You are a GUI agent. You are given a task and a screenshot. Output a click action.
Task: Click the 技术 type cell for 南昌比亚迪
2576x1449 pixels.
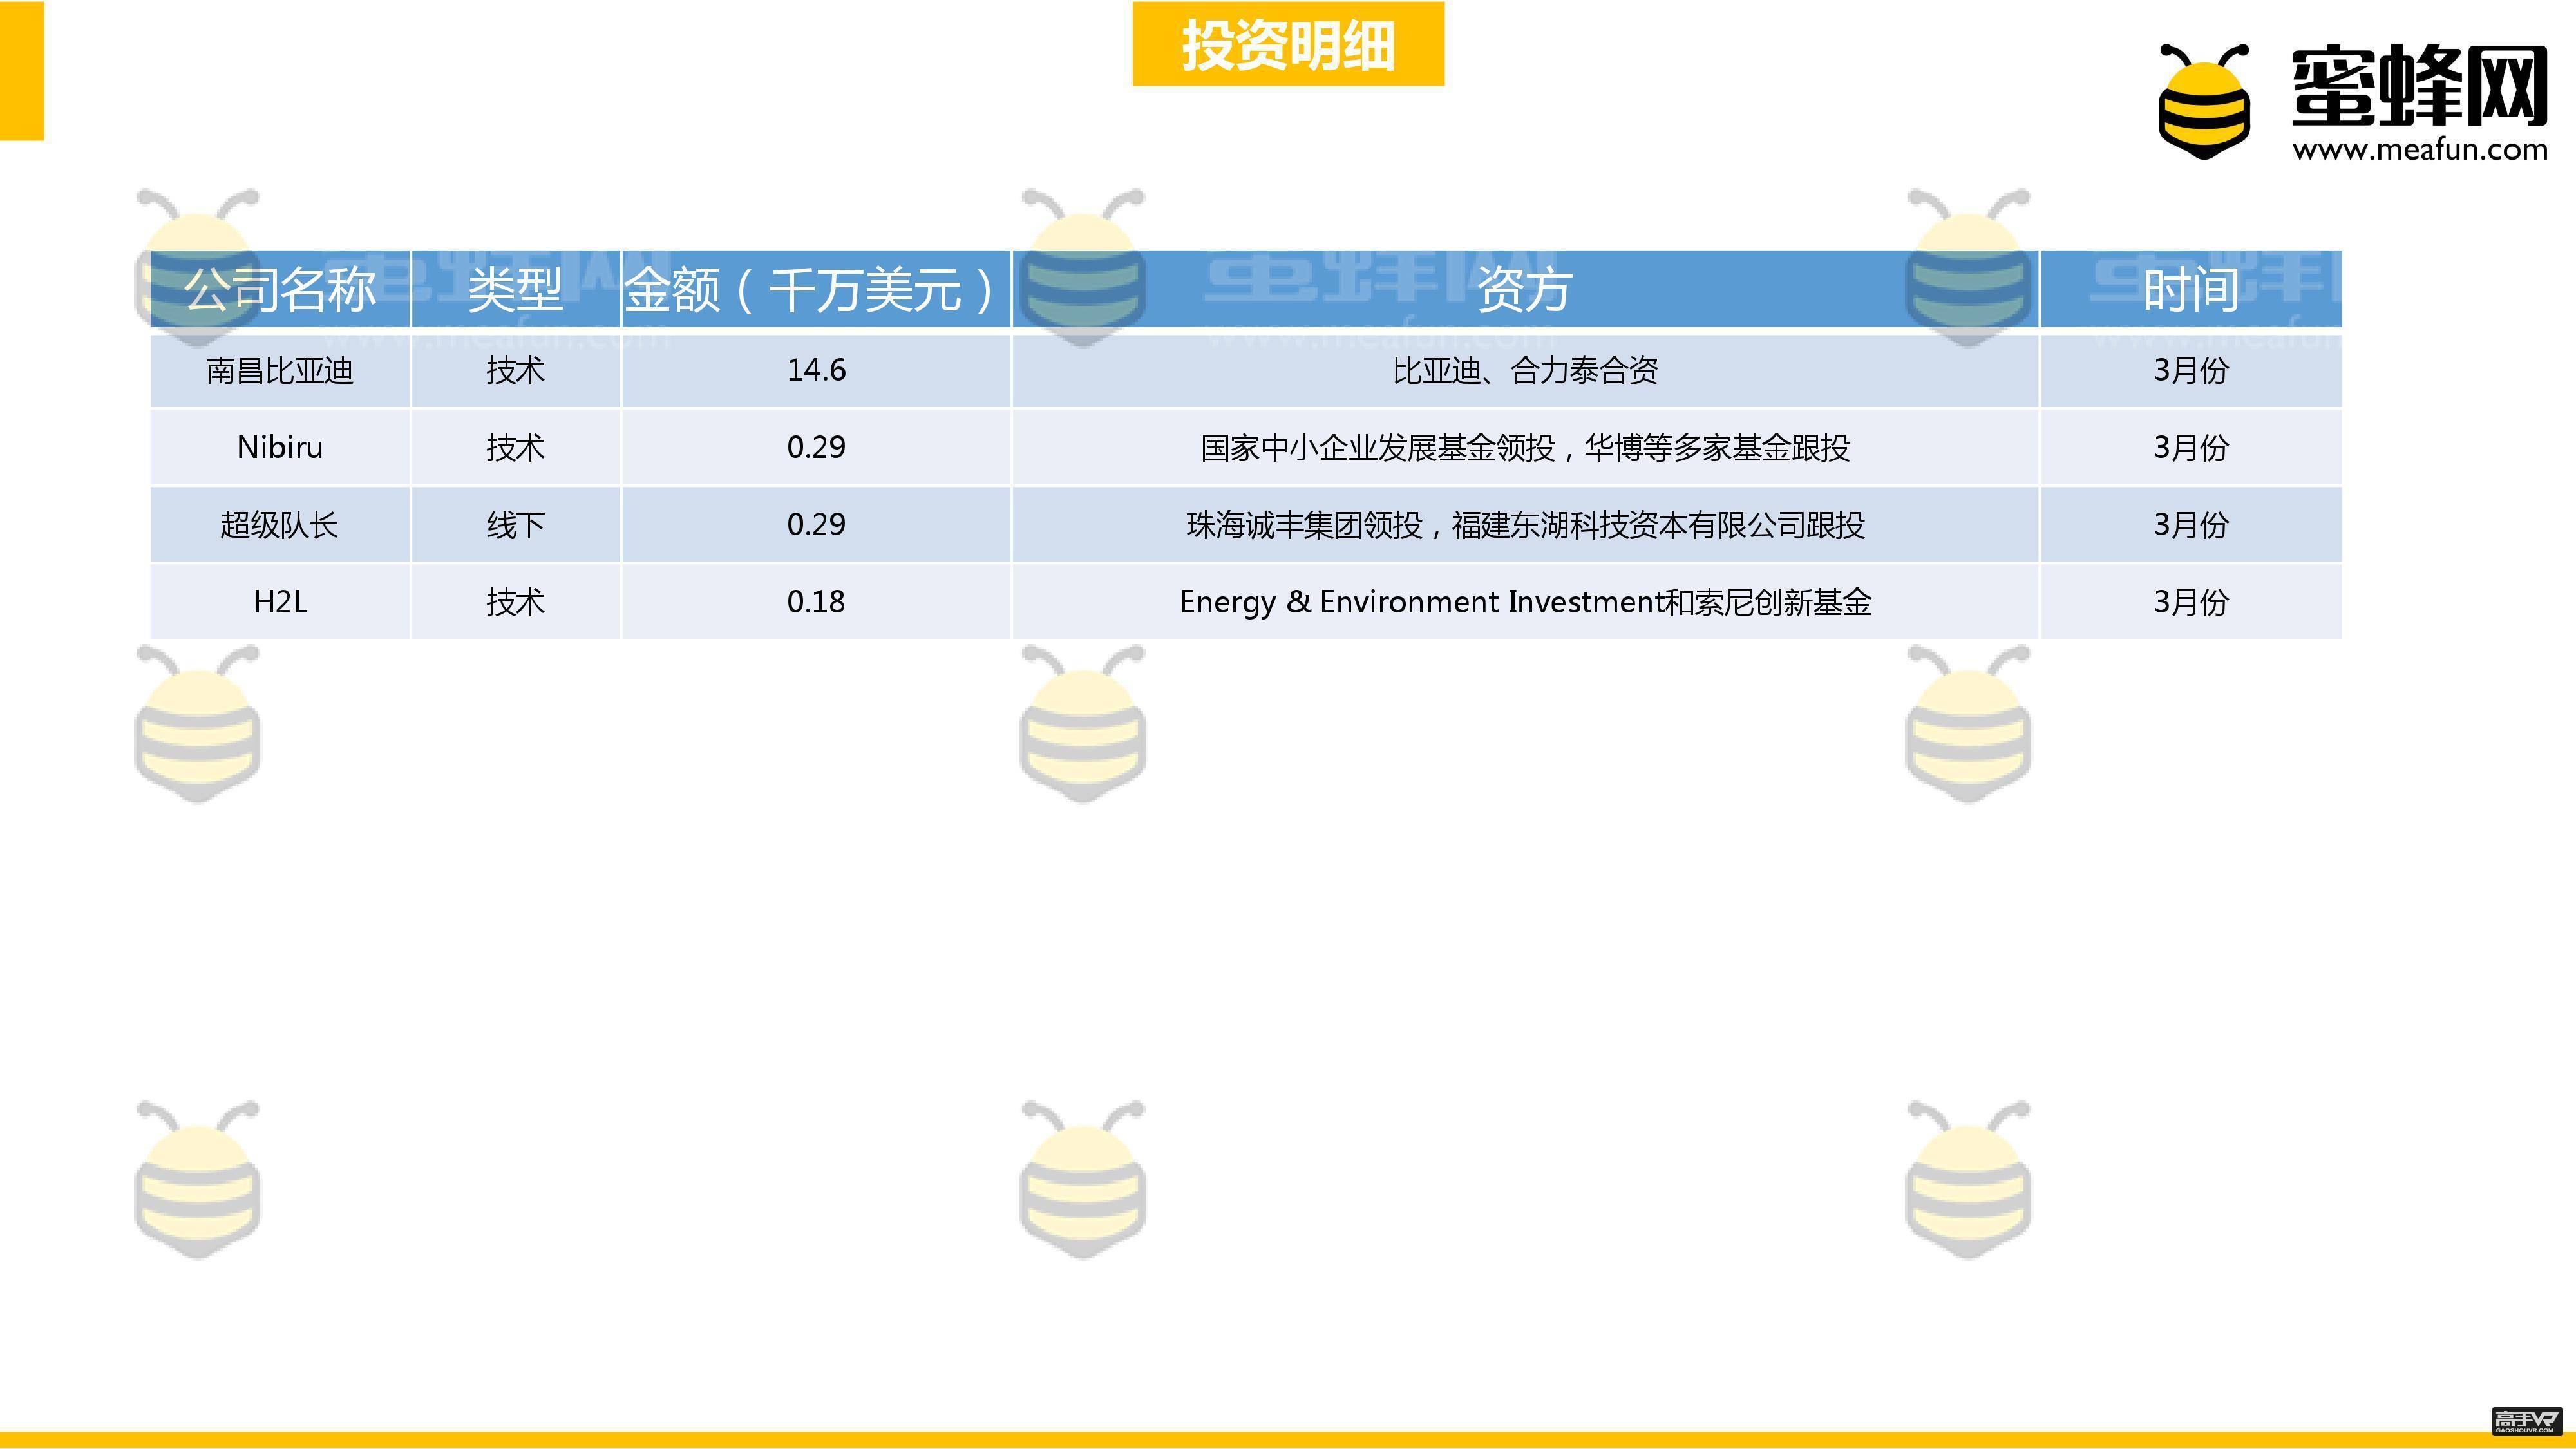coord(516,371)
